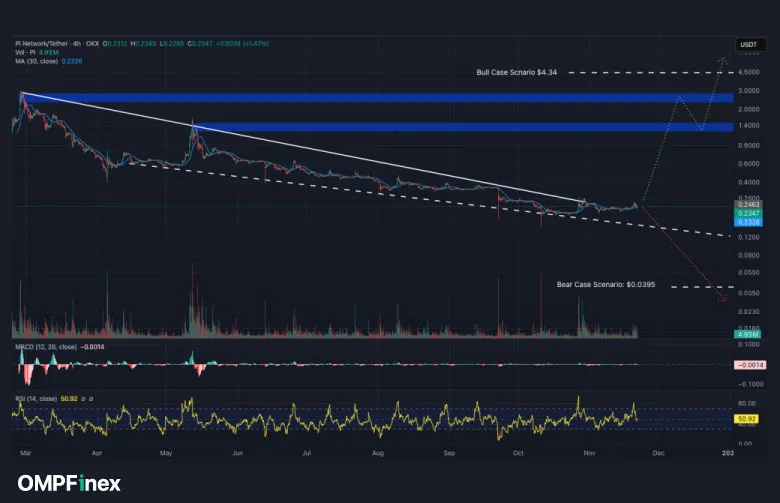The width and height of the screenshot is (780, 503).
Task: Click the OMPFinex logo
Action: [x=67, y=483]
